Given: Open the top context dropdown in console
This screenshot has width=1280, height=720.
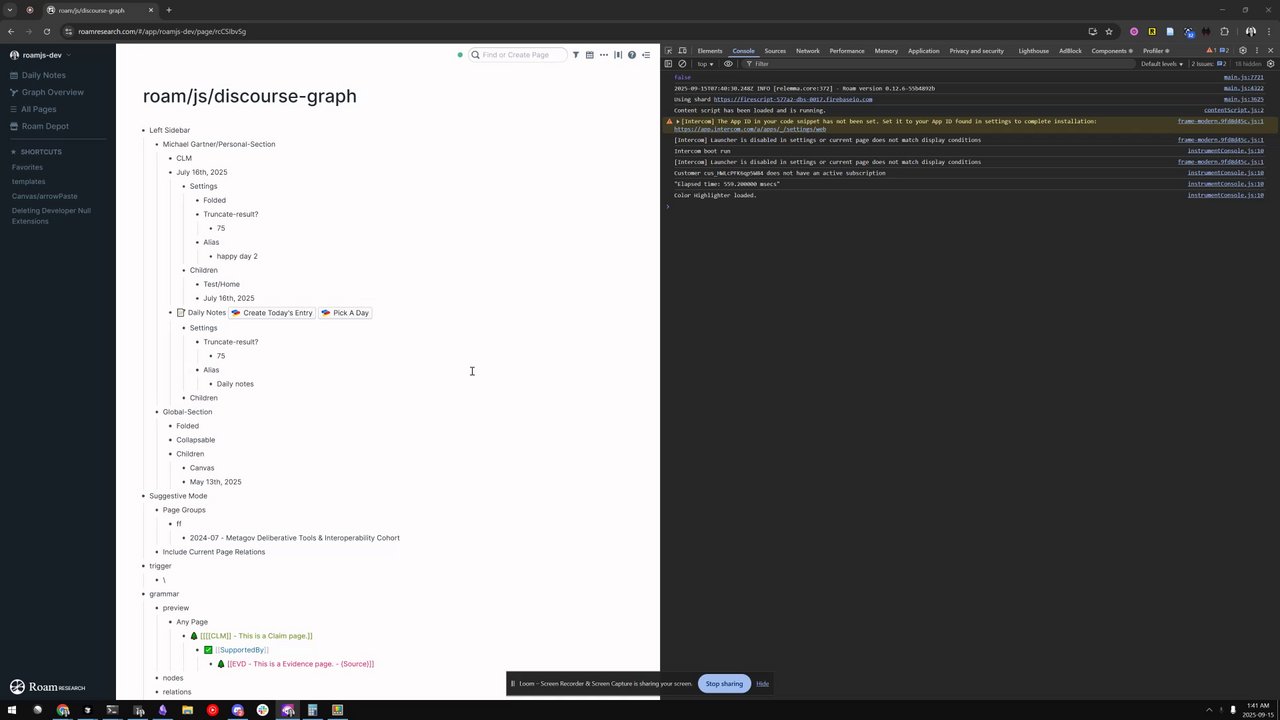Looking at the screenshot, I should [706, 64].
